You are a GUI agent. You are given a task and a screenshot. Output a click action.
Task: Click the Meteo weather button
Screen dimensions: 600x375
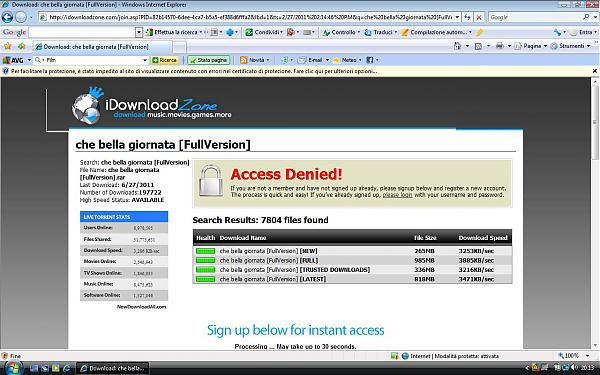[345, 60]
